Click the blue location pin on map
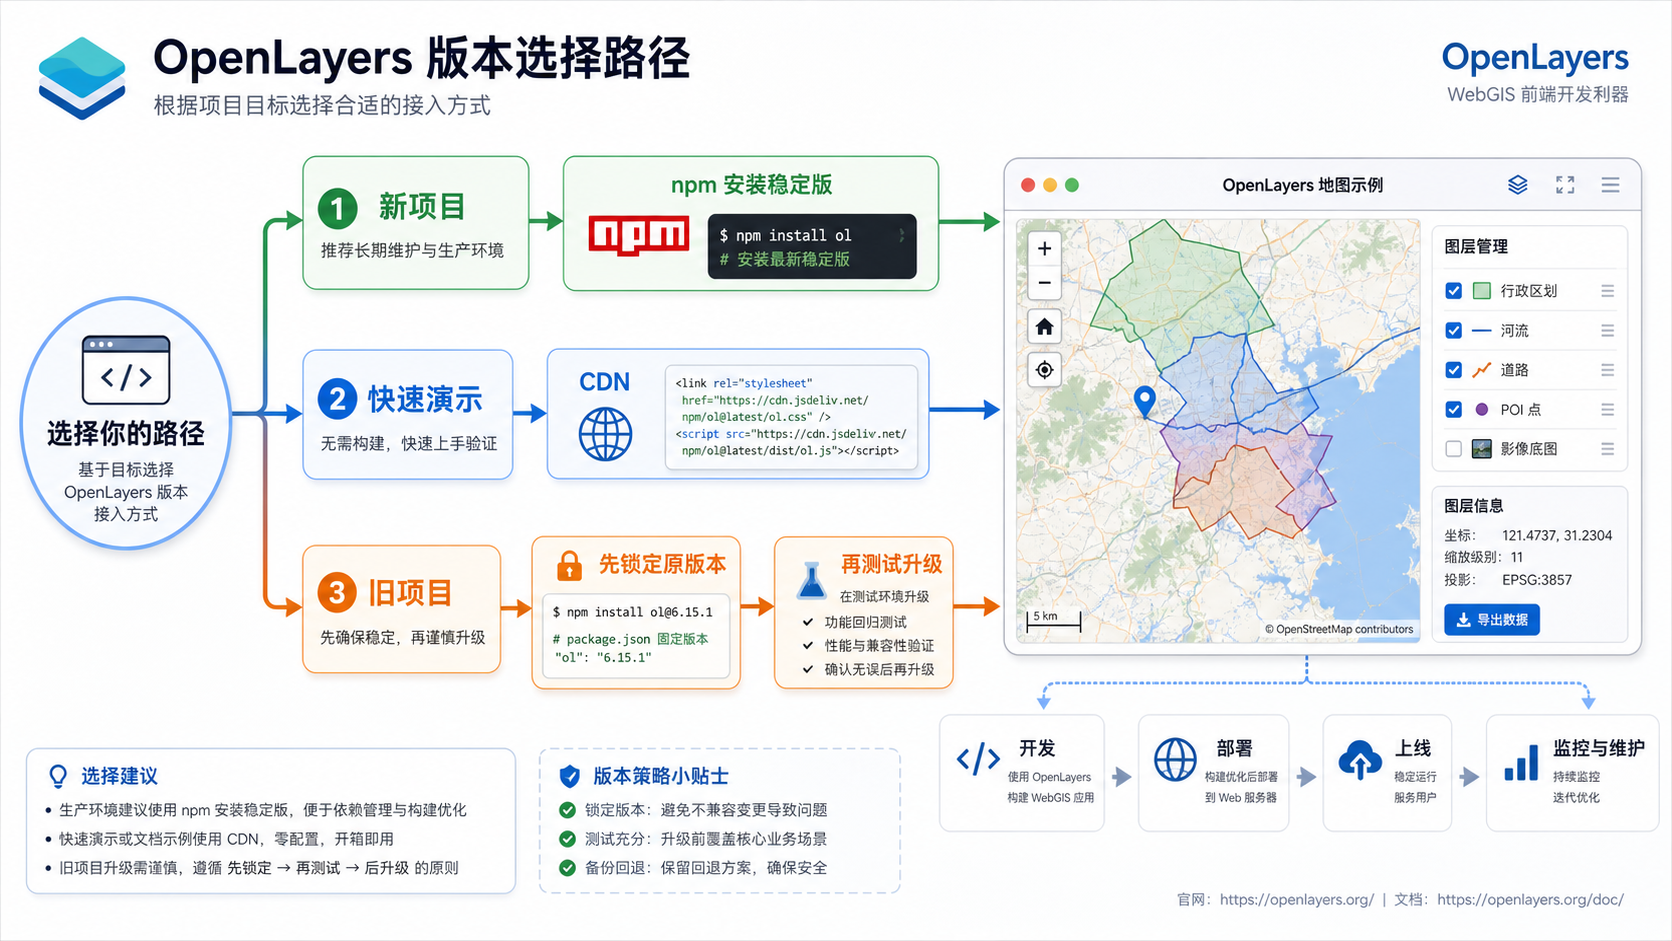The width and height of the screenshot is (1672, 941). click(x=1145, y=401)
